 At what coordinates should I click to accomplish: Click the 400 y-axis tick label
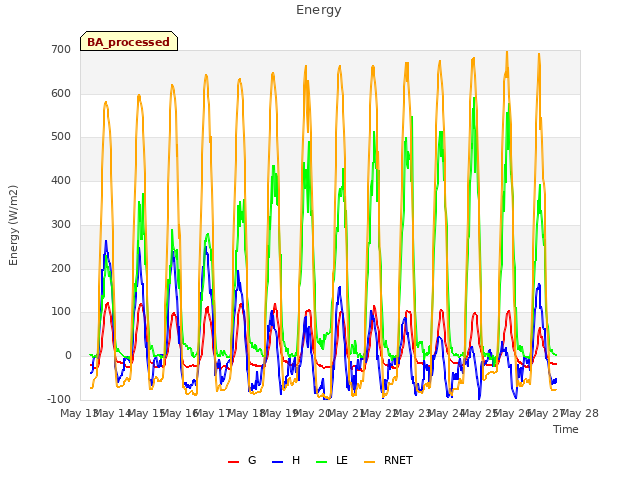[61, 180]
